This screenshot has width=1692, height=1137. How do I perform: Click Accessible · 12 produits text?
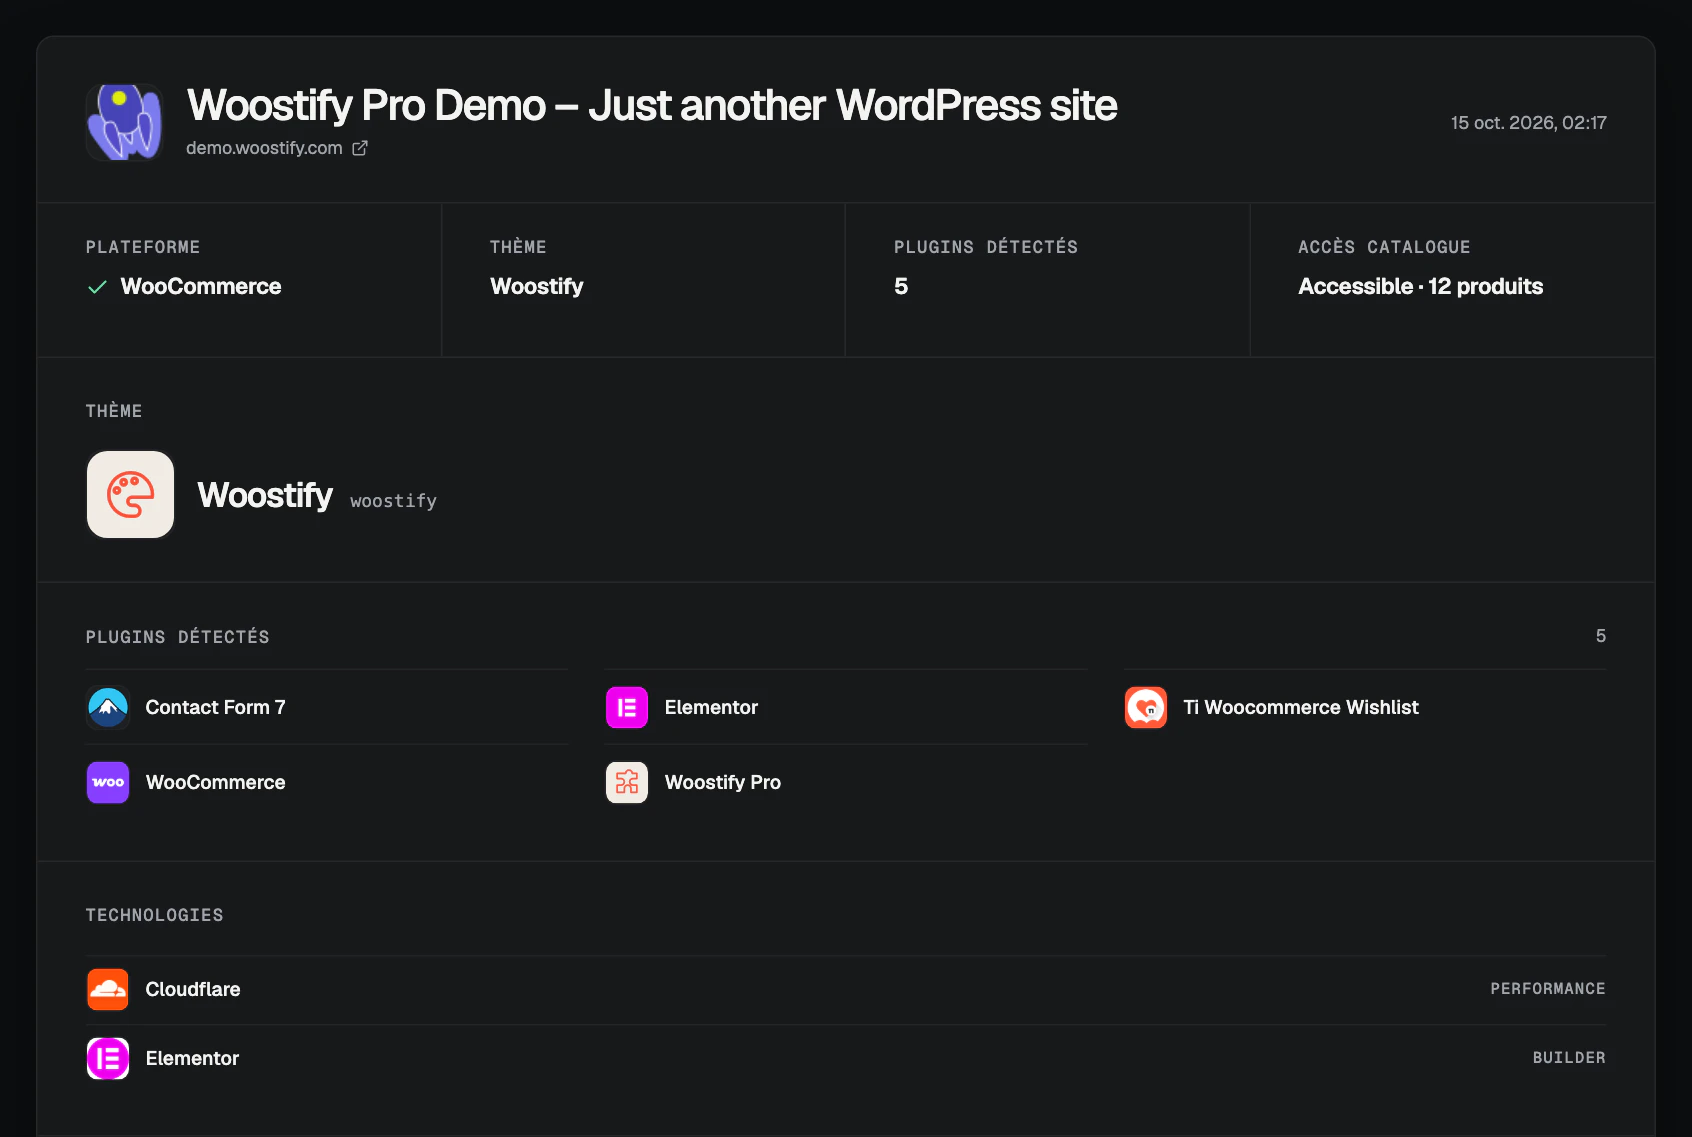1420,287
